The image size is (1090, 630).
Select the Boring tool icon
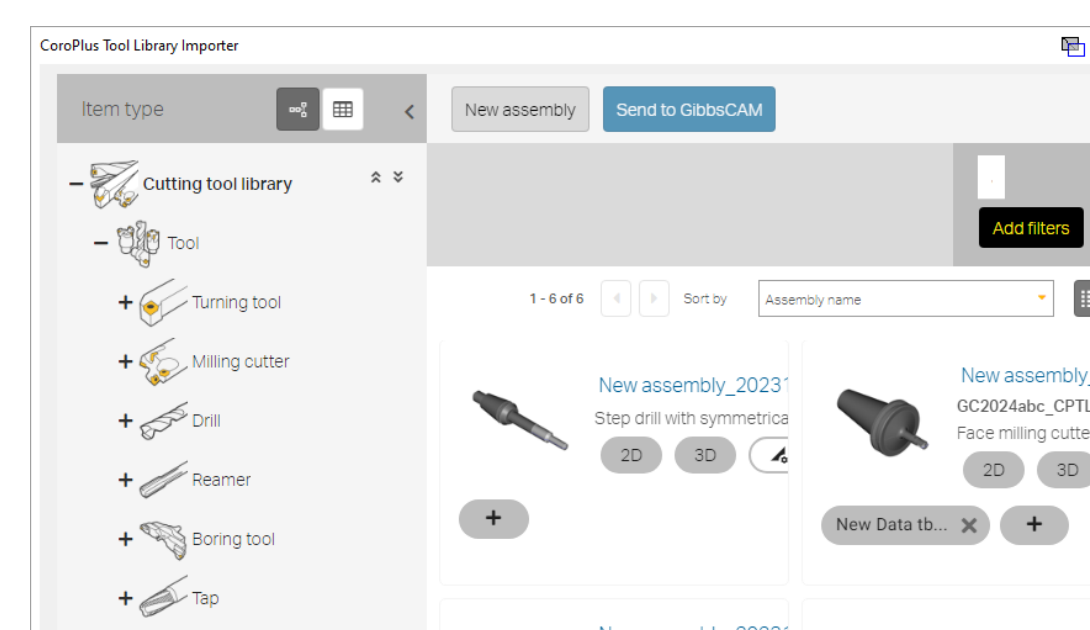click(163, 540)
